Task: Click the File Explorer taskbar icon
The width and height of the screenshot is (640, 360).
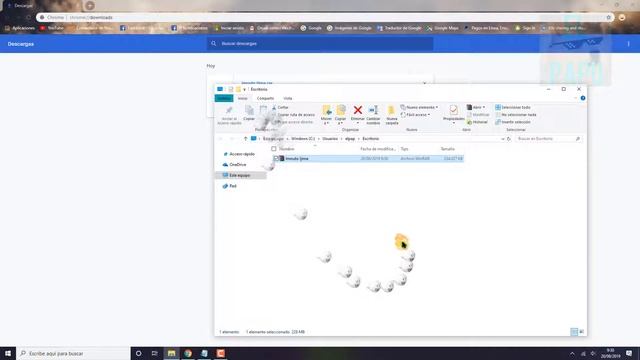Action: tap(171, 353)
